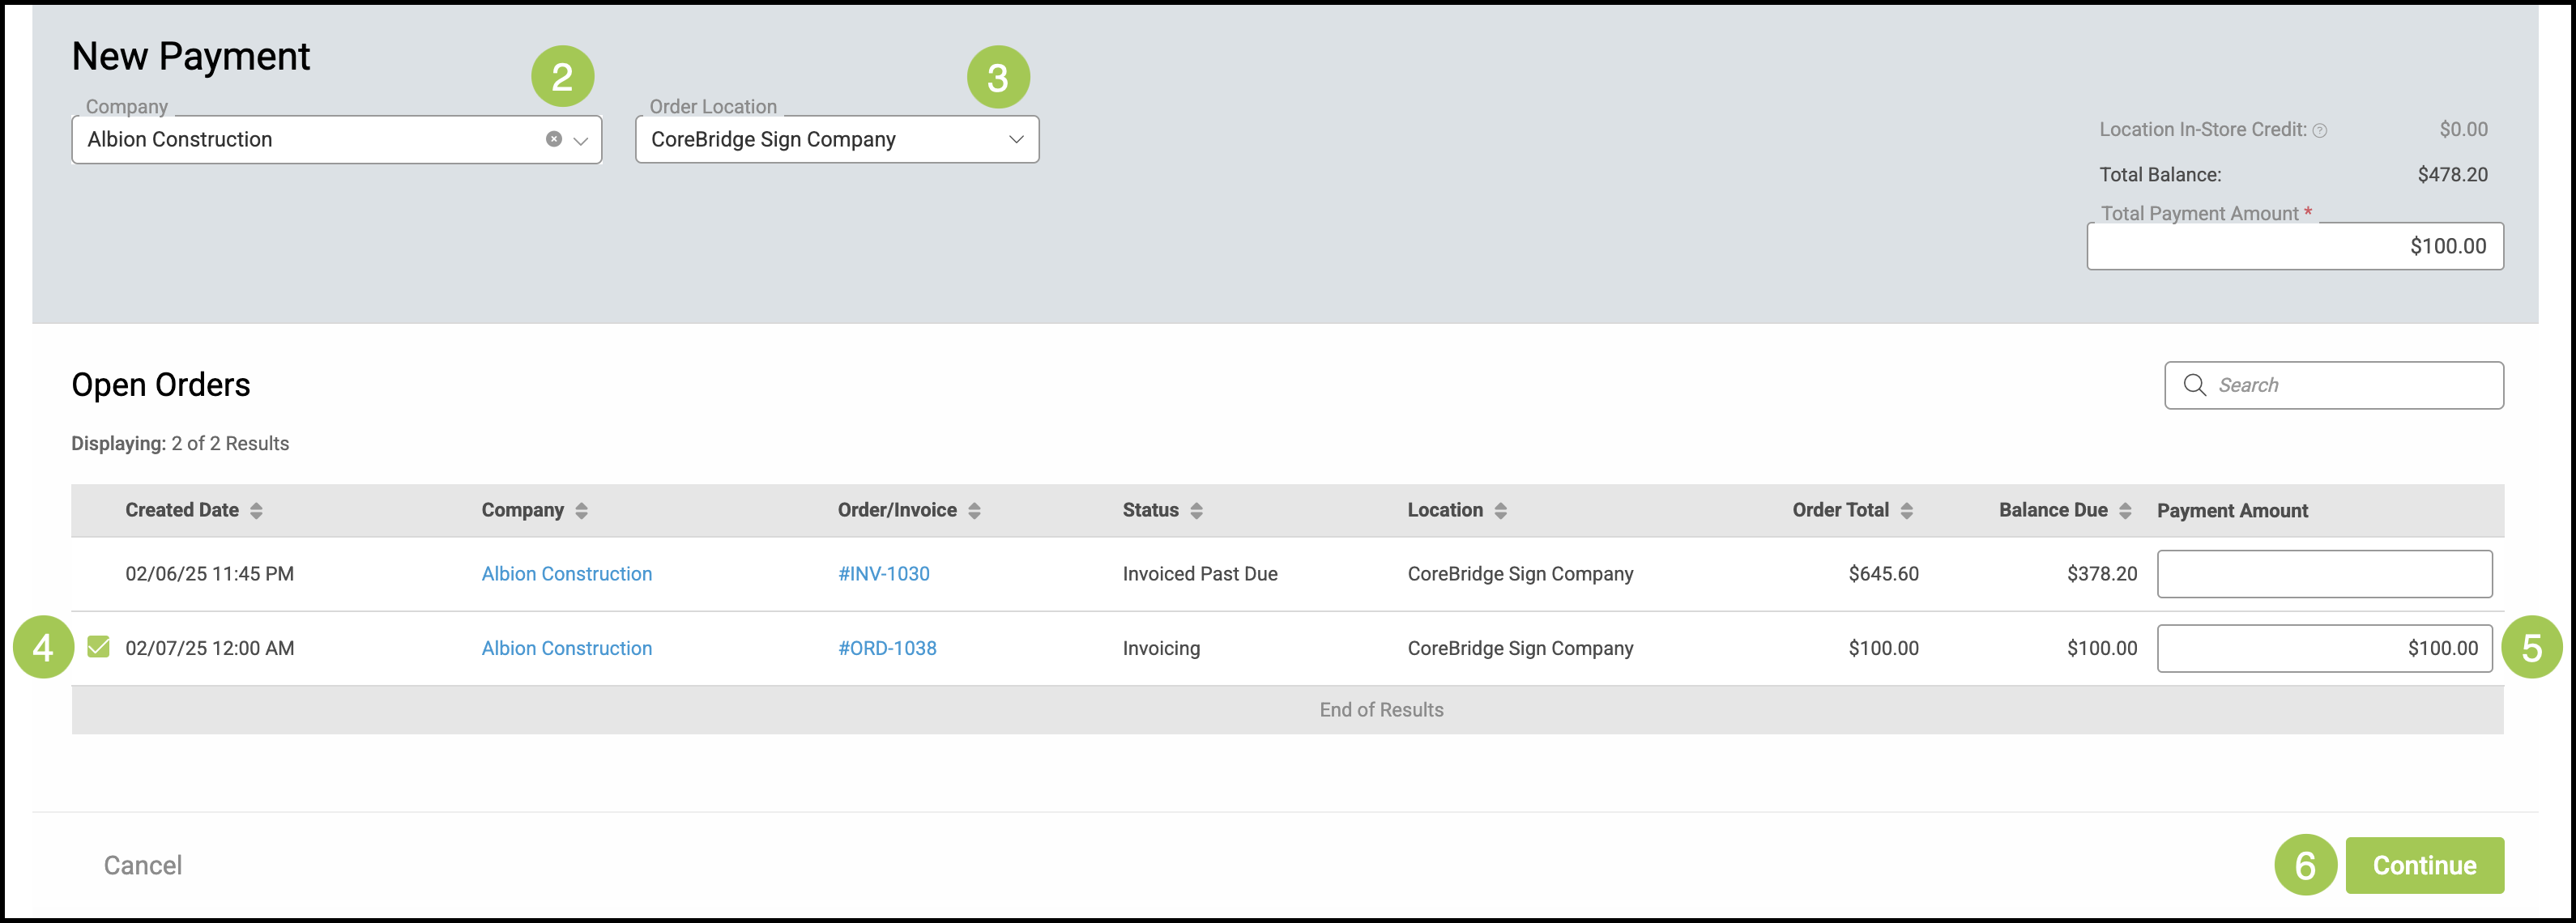The width and height of the screenshot is (2576, 923).
Task: Click the $100.00 payment amount field for ORD-1038
Action: coord(2323,648)
